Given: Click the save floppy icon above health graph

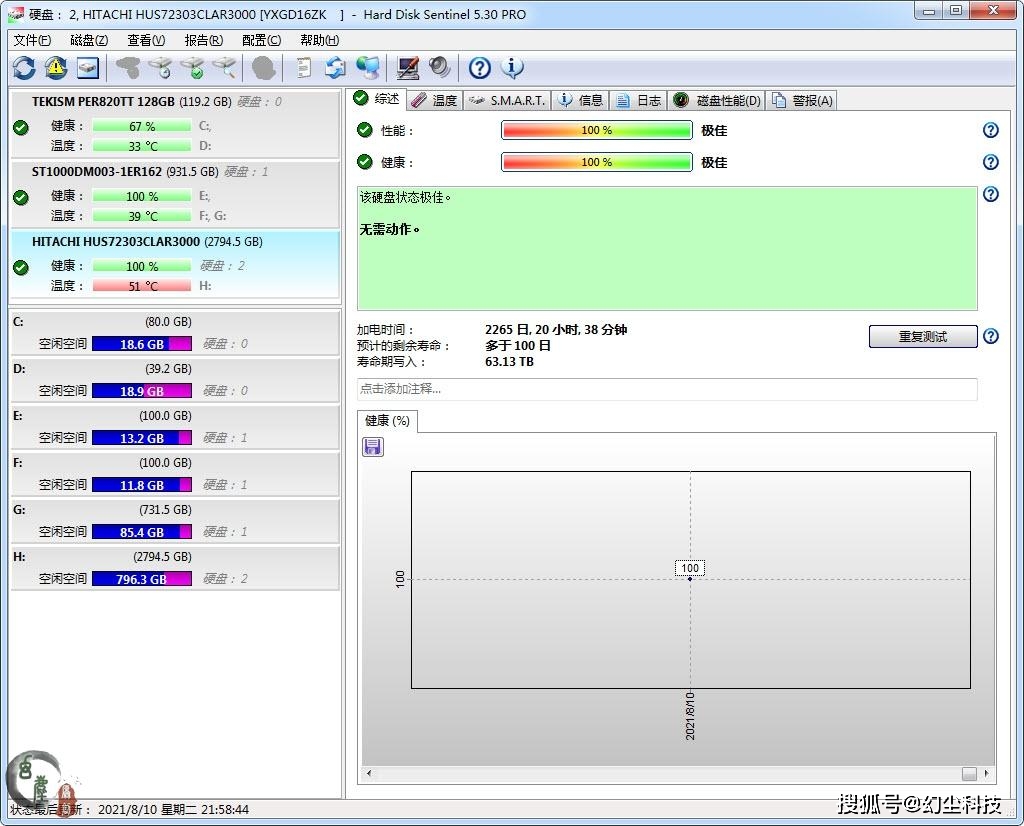Looking at the screenshot, I should pyautogui.click(x=373, y=447).
